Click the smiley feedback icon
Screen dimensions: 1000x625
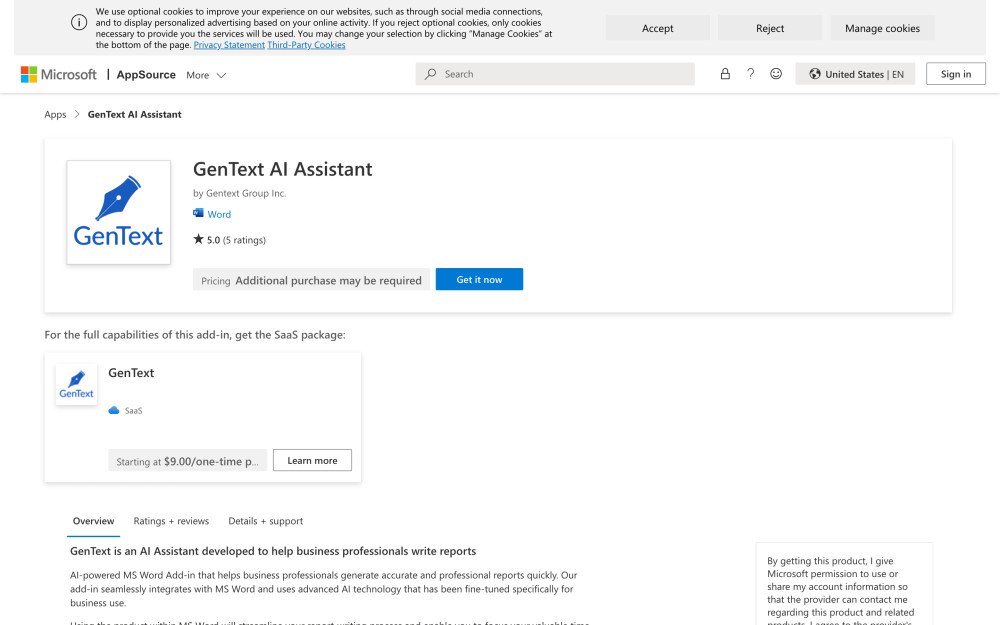pyautogui.click(x=776, y=73)
